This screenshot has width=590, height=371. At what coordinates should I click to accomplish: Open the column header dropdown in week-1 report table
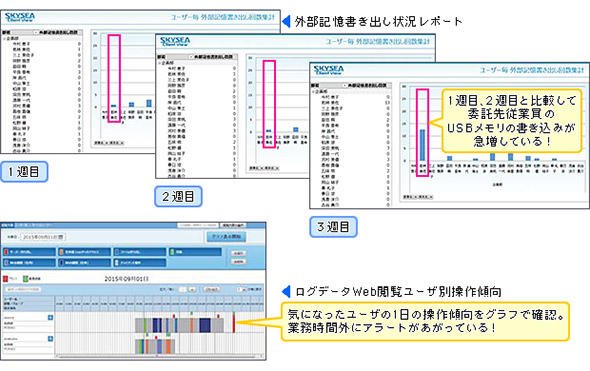(36, 33)
